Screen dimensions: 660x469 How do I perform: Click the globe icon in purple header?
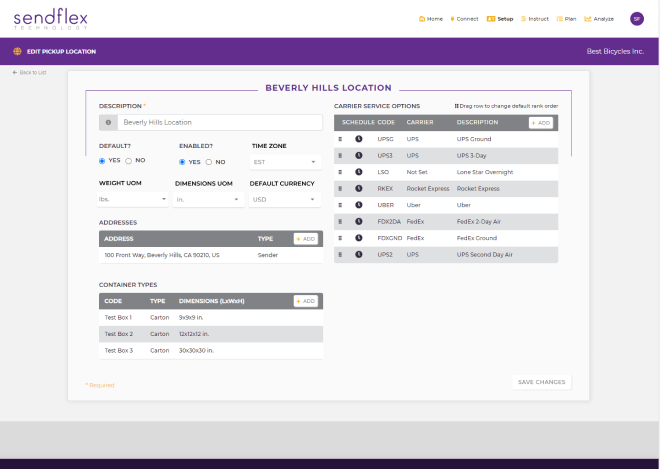click(x=17, y=51)
